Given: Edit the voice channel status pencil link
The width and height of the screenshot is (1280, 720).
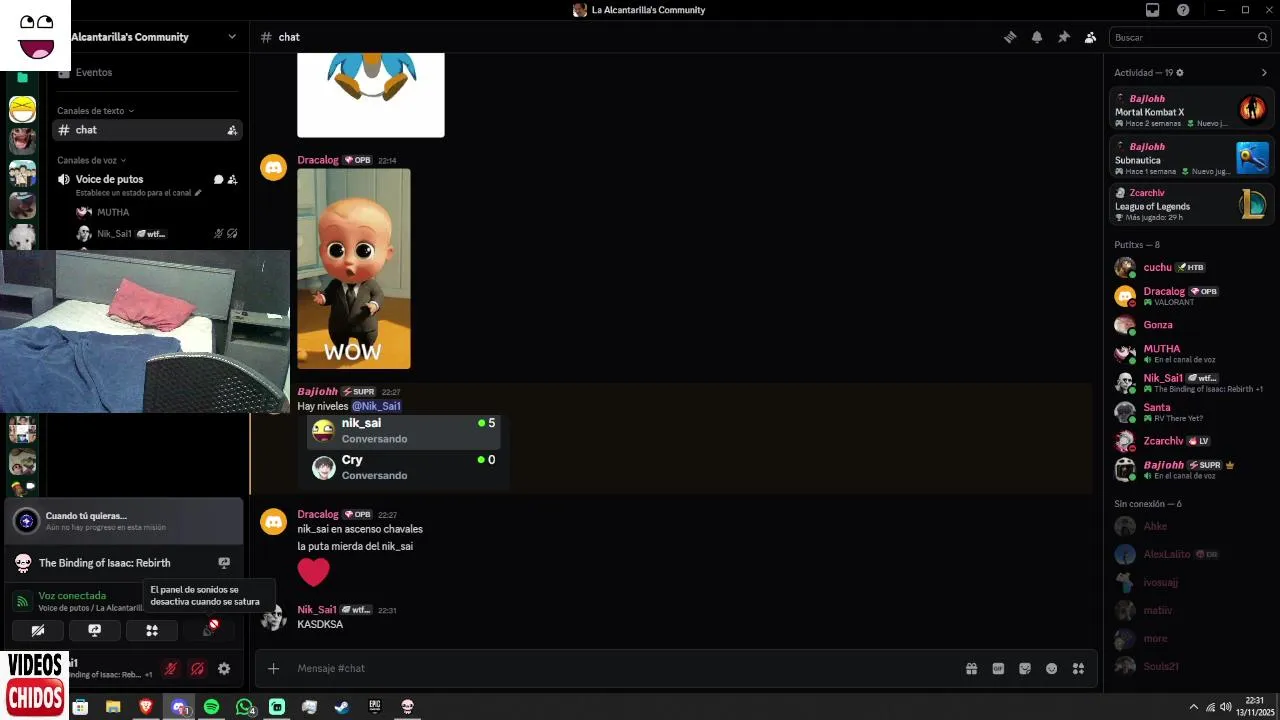Looking at the screenshot, I should [138, 193].
